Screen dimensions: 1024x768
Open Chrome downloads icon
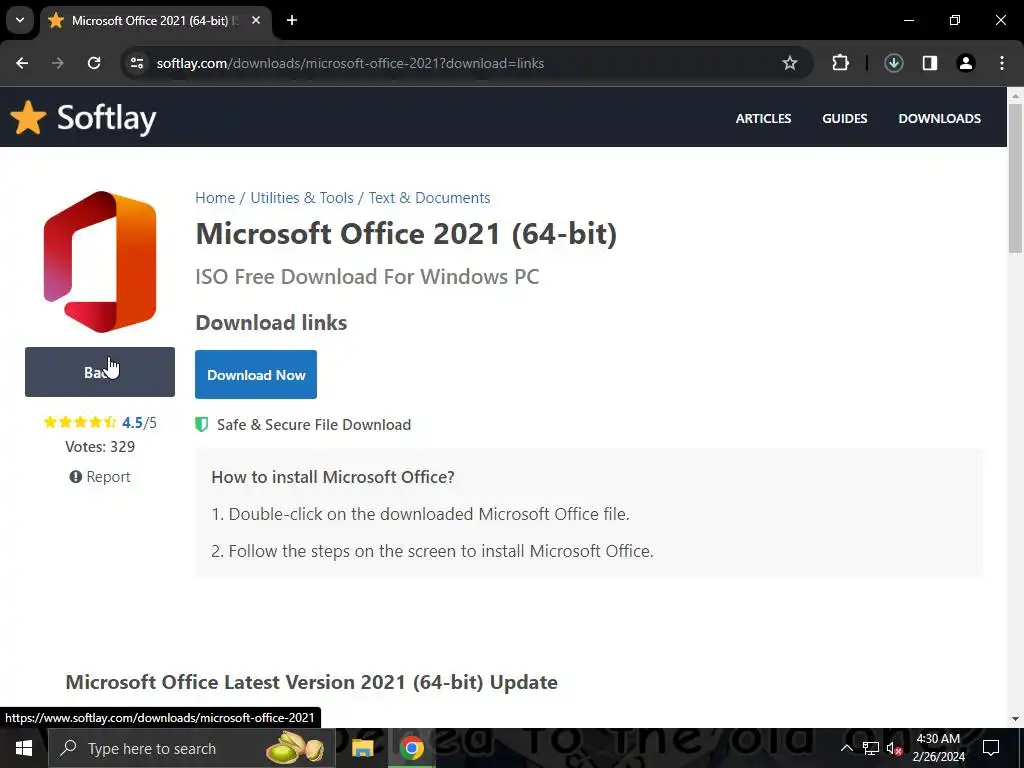(x=893, y=63)
